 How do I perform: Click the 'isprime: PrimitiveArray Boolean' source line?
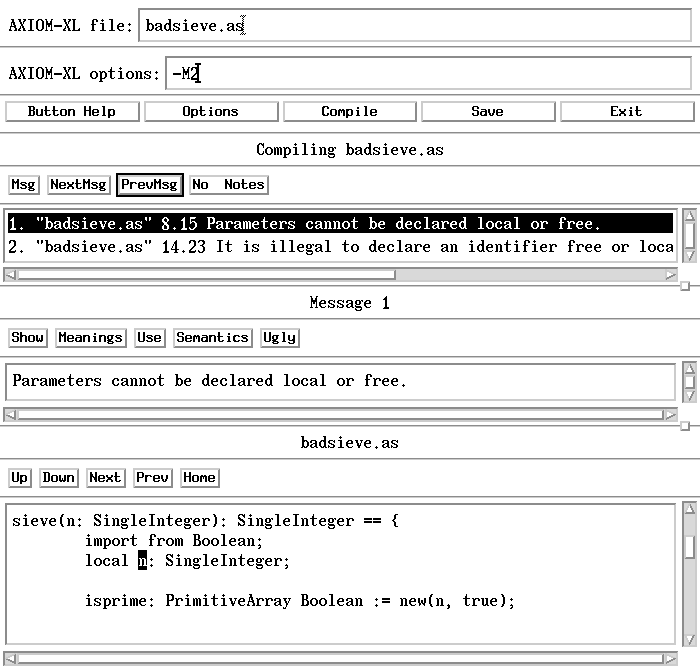click(x=300, y=601)
